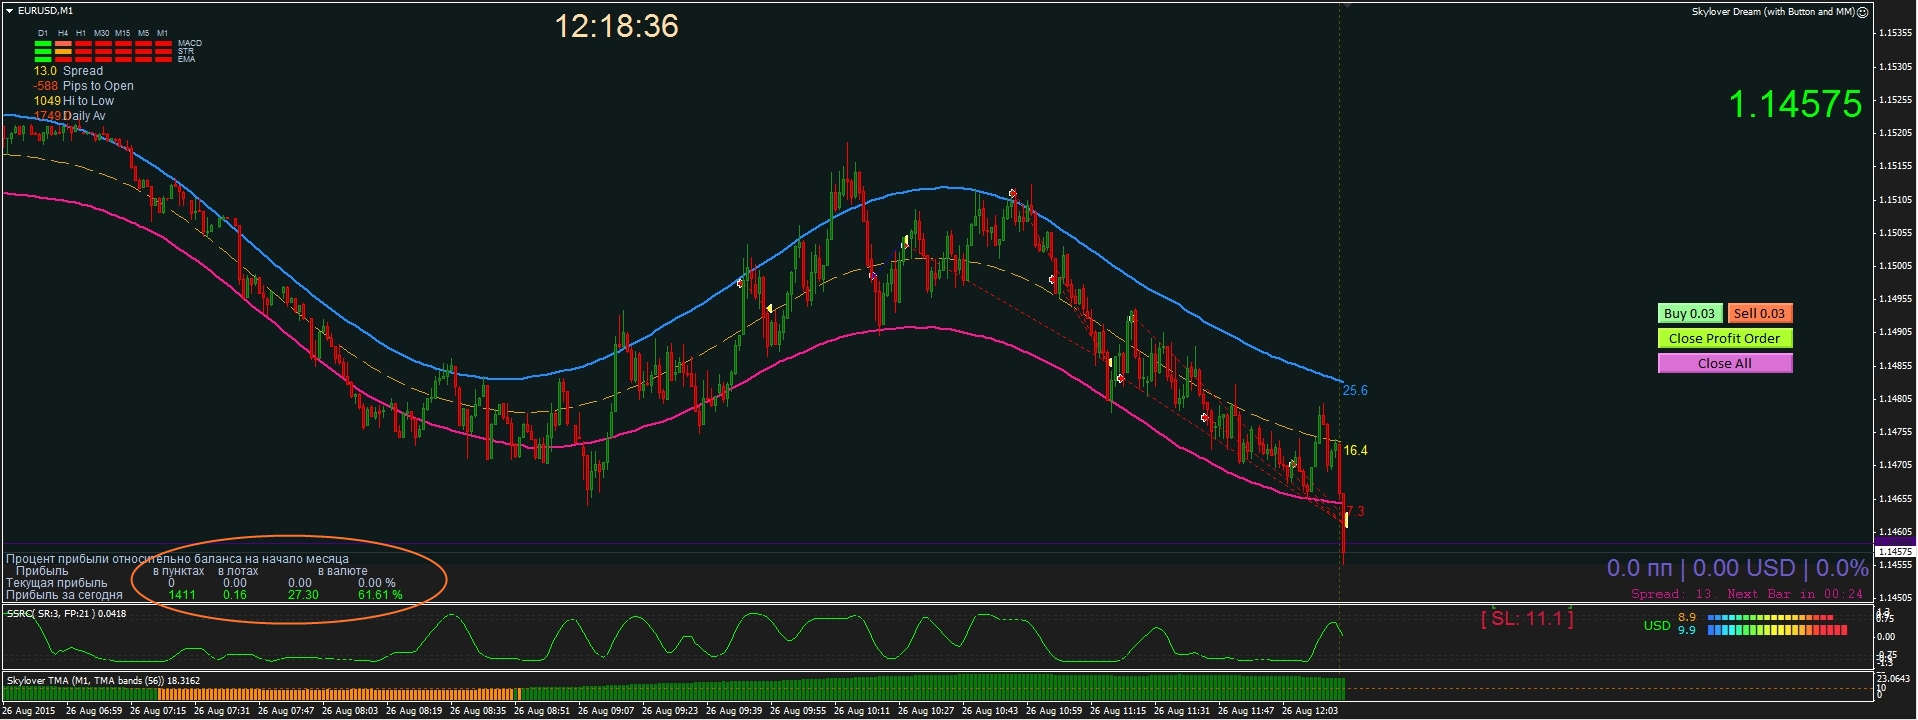This screenshot has height=720, width=1918.
Task: Click the red [ SL: 11.1 ] label
Action: 1527,619
